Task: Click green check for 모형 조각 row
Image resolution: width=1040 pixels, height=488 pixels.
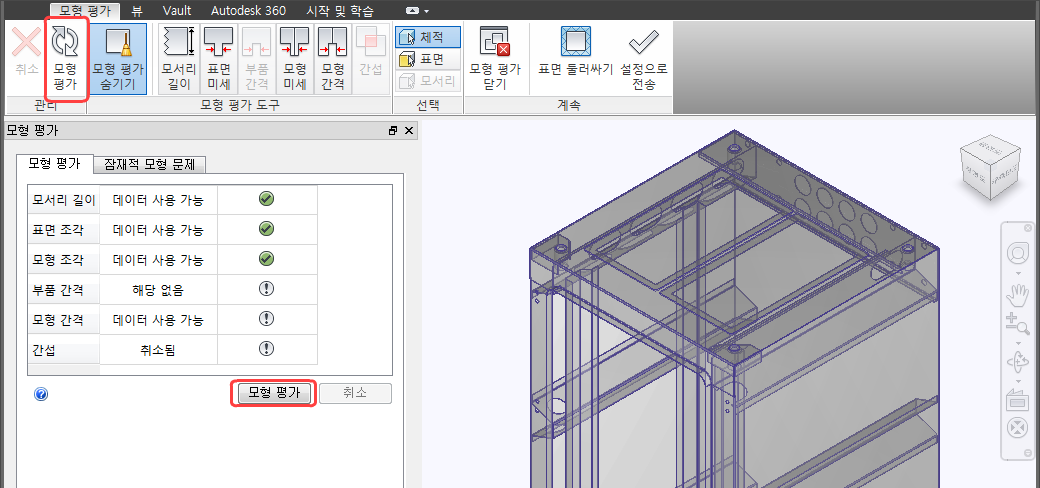Action: click(267, 259)
